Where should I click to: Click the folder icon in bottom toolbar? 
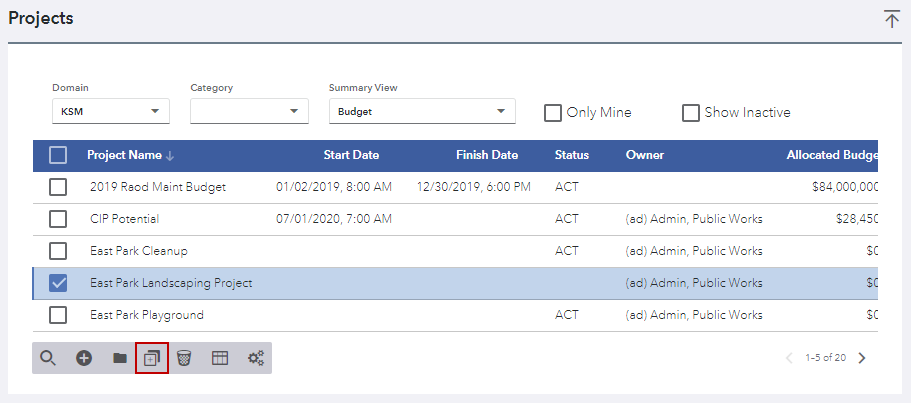119,358
